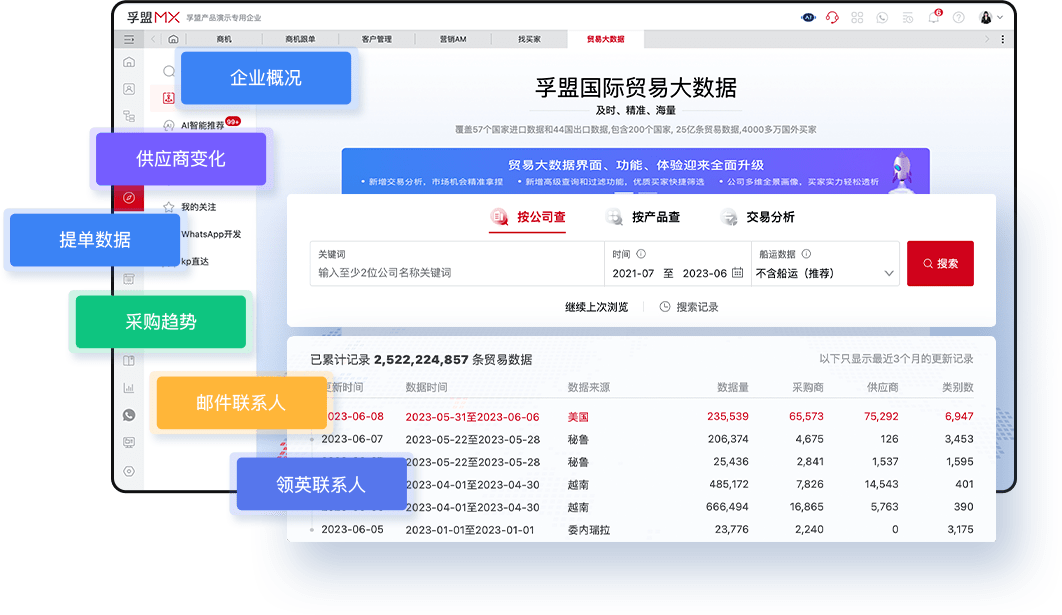This screenshot has height=615, width=1062.
Task: Switch to the 按产品查 tab
Action: [x=655, y=217]
